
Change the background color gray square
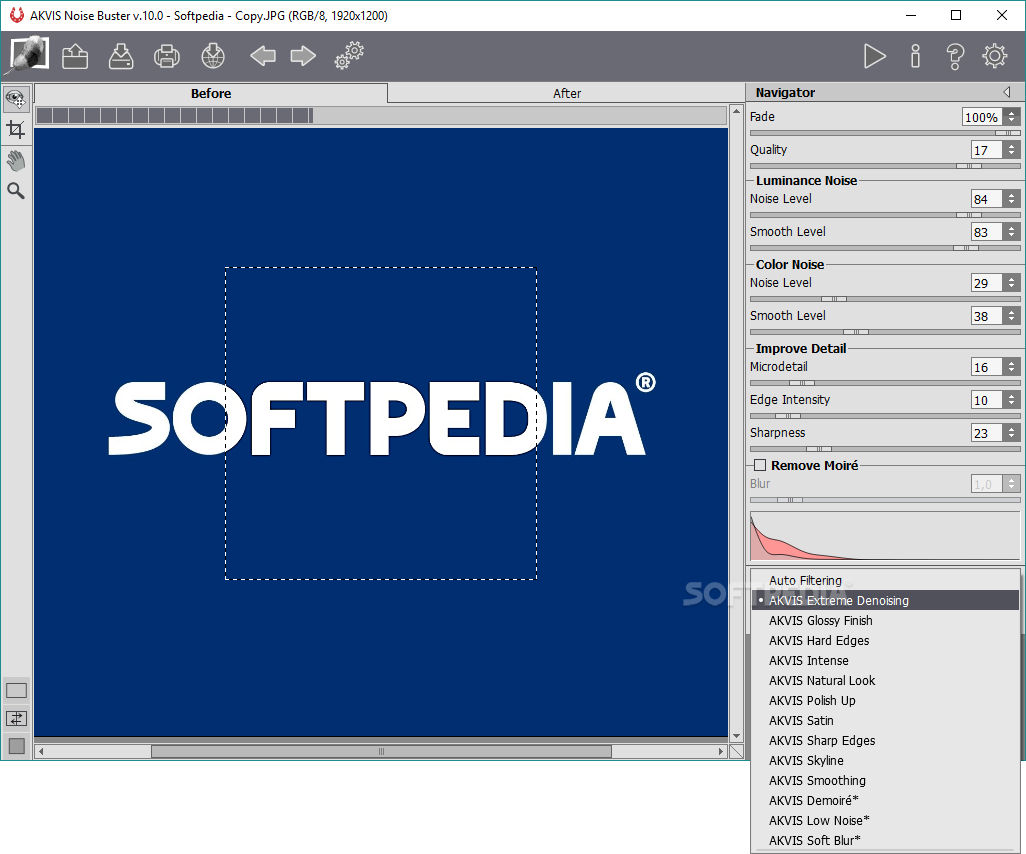[16, 746]
